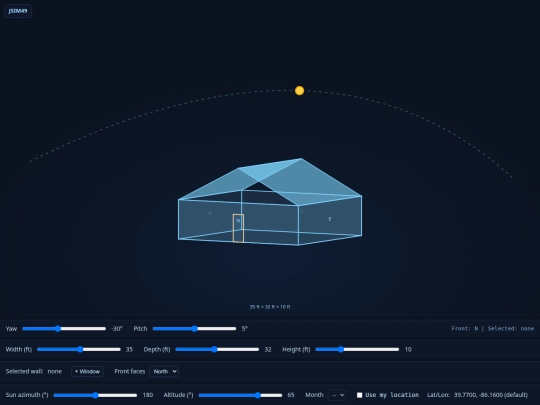The height and width of the screenshot is (405, 540).
Task: Adjust the Depth (ft) slider
Action: tap(217, 349)
